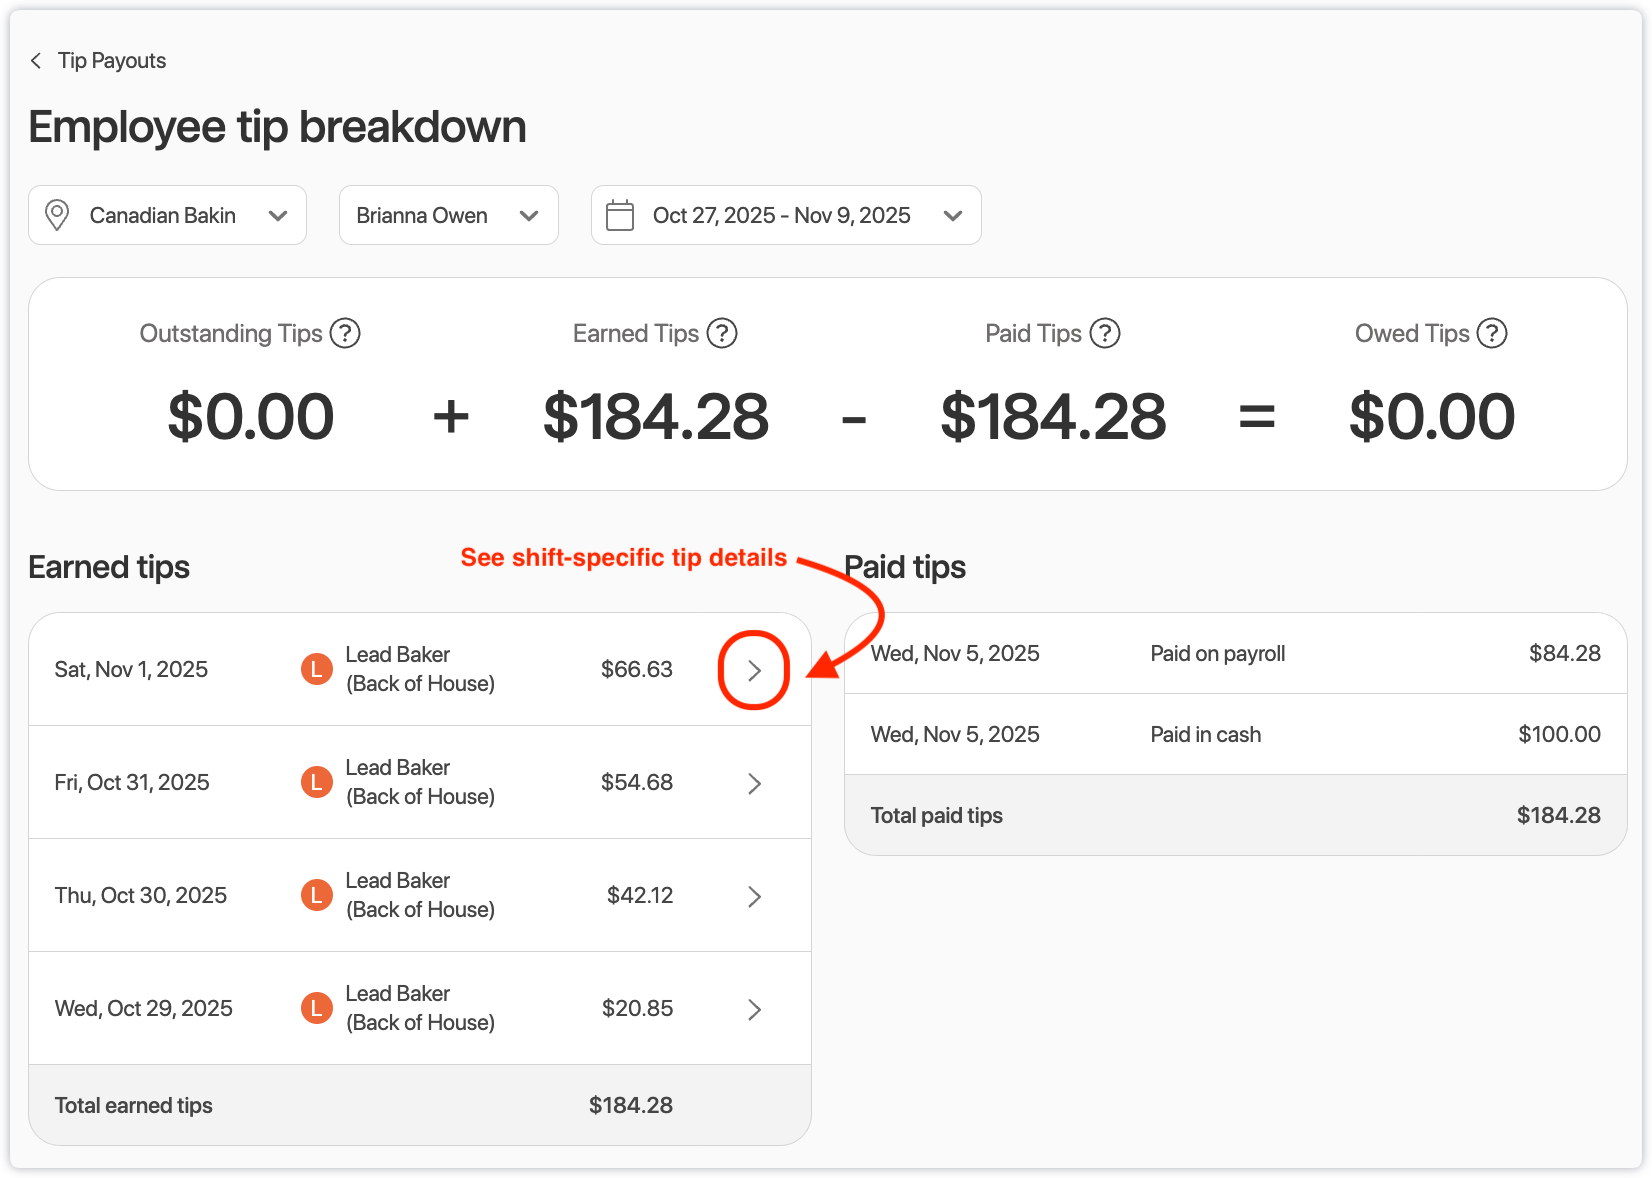Click the orange L badge for Nov 1
1652x1178 pixels.
[x=317, y=669]
